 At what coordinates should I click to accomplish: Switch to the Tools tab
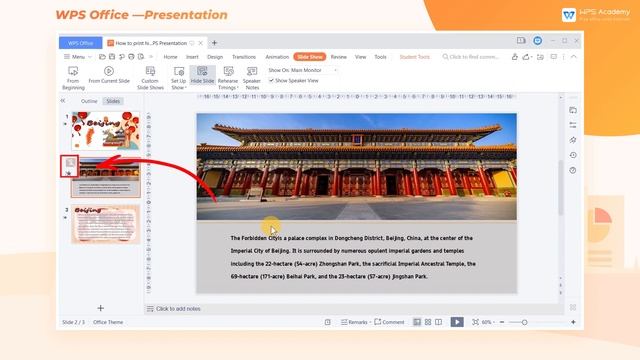(380, 57)
